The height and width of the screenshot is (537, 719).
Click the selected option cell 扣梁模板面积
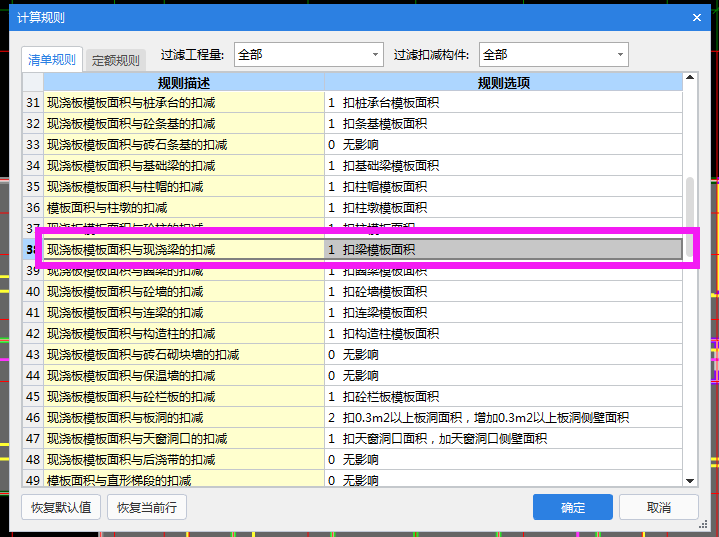click(x=503, y=249)
